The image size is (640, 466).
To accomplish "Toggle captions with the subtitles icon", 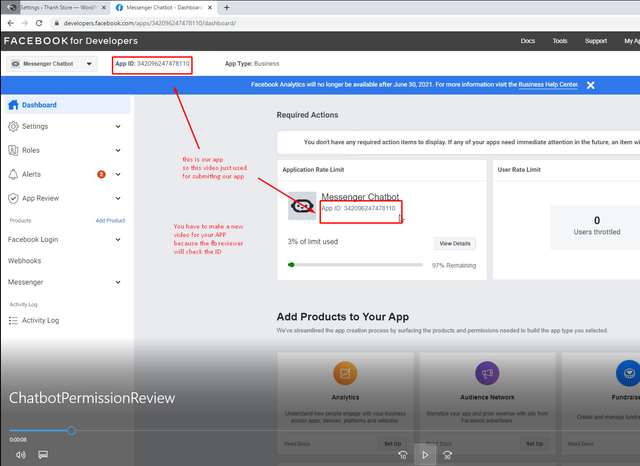I will (x=43, y=455).
